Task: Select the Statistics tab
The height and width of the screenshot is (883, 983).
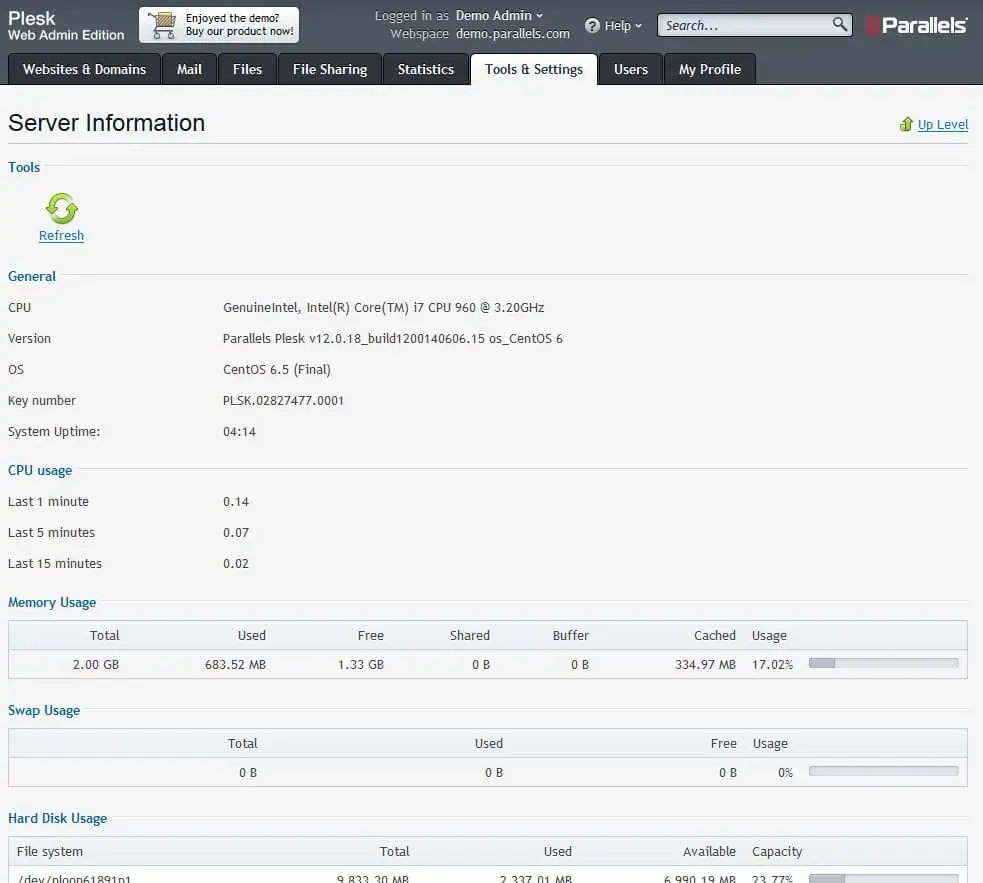Action: coord(425,69)
